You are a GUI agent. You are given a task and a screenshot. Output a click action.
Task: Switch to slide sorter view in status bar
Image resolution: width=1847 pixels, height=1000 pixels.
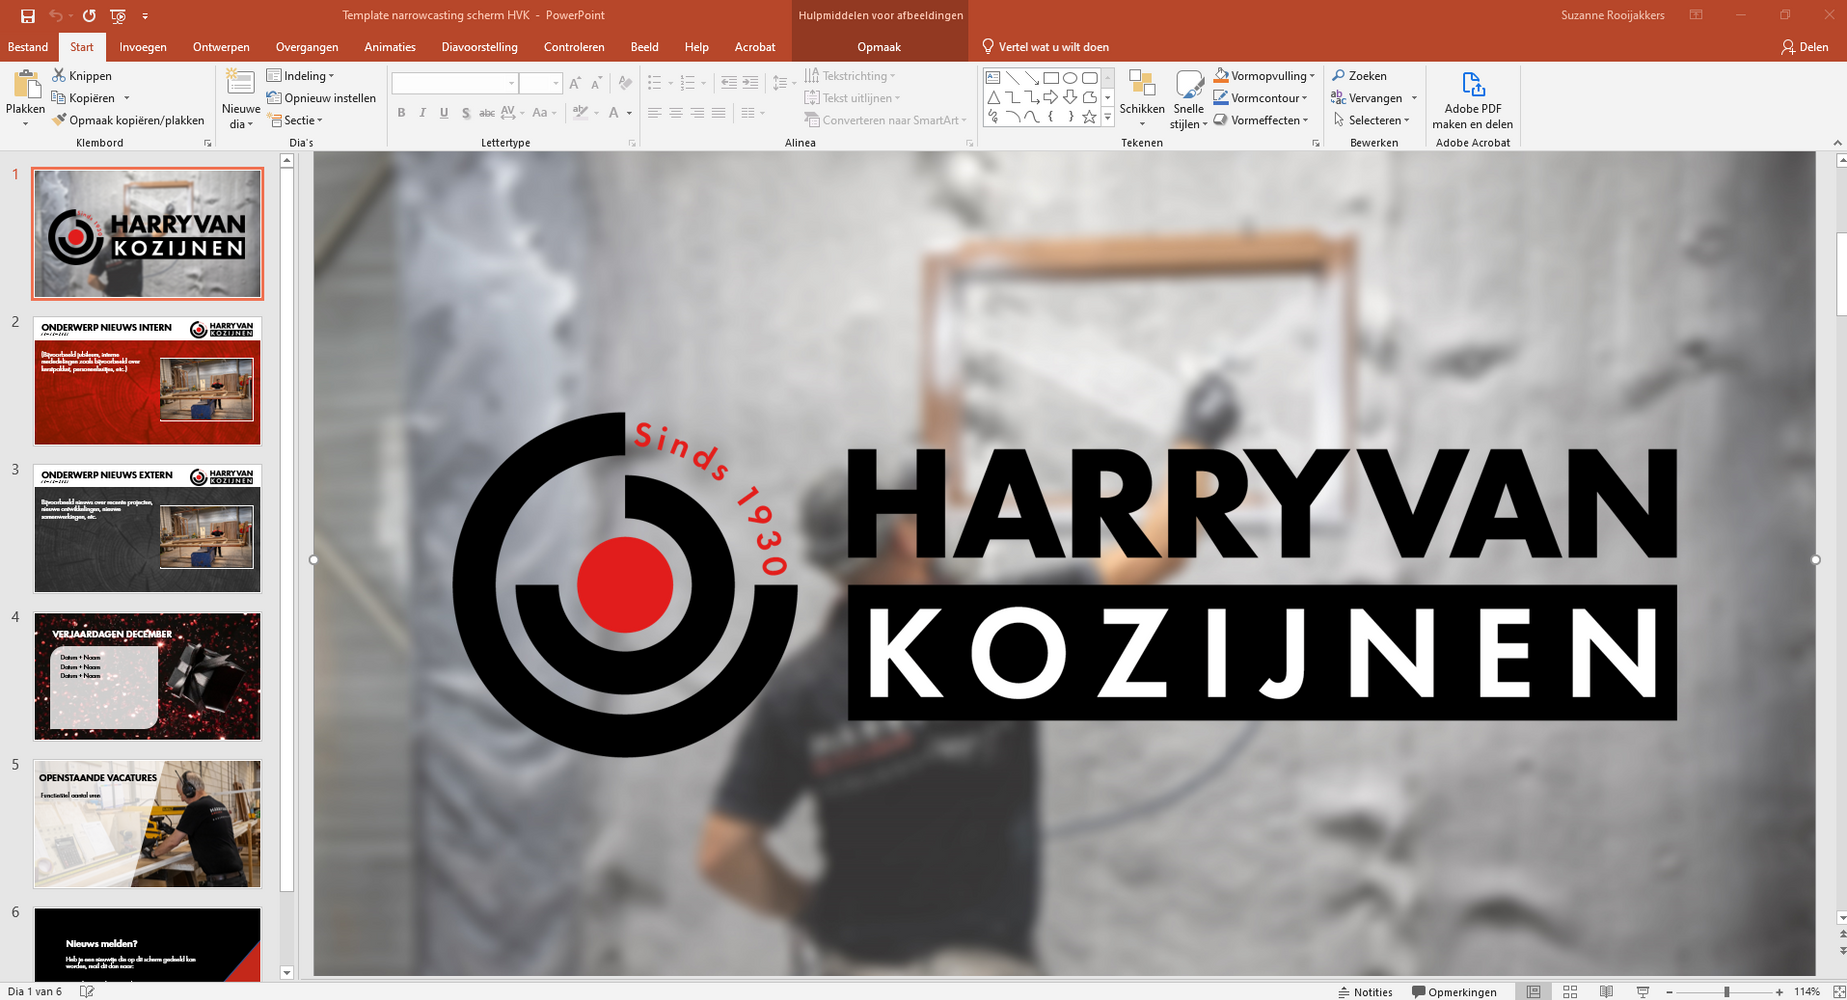click(x=1570, y=992)
